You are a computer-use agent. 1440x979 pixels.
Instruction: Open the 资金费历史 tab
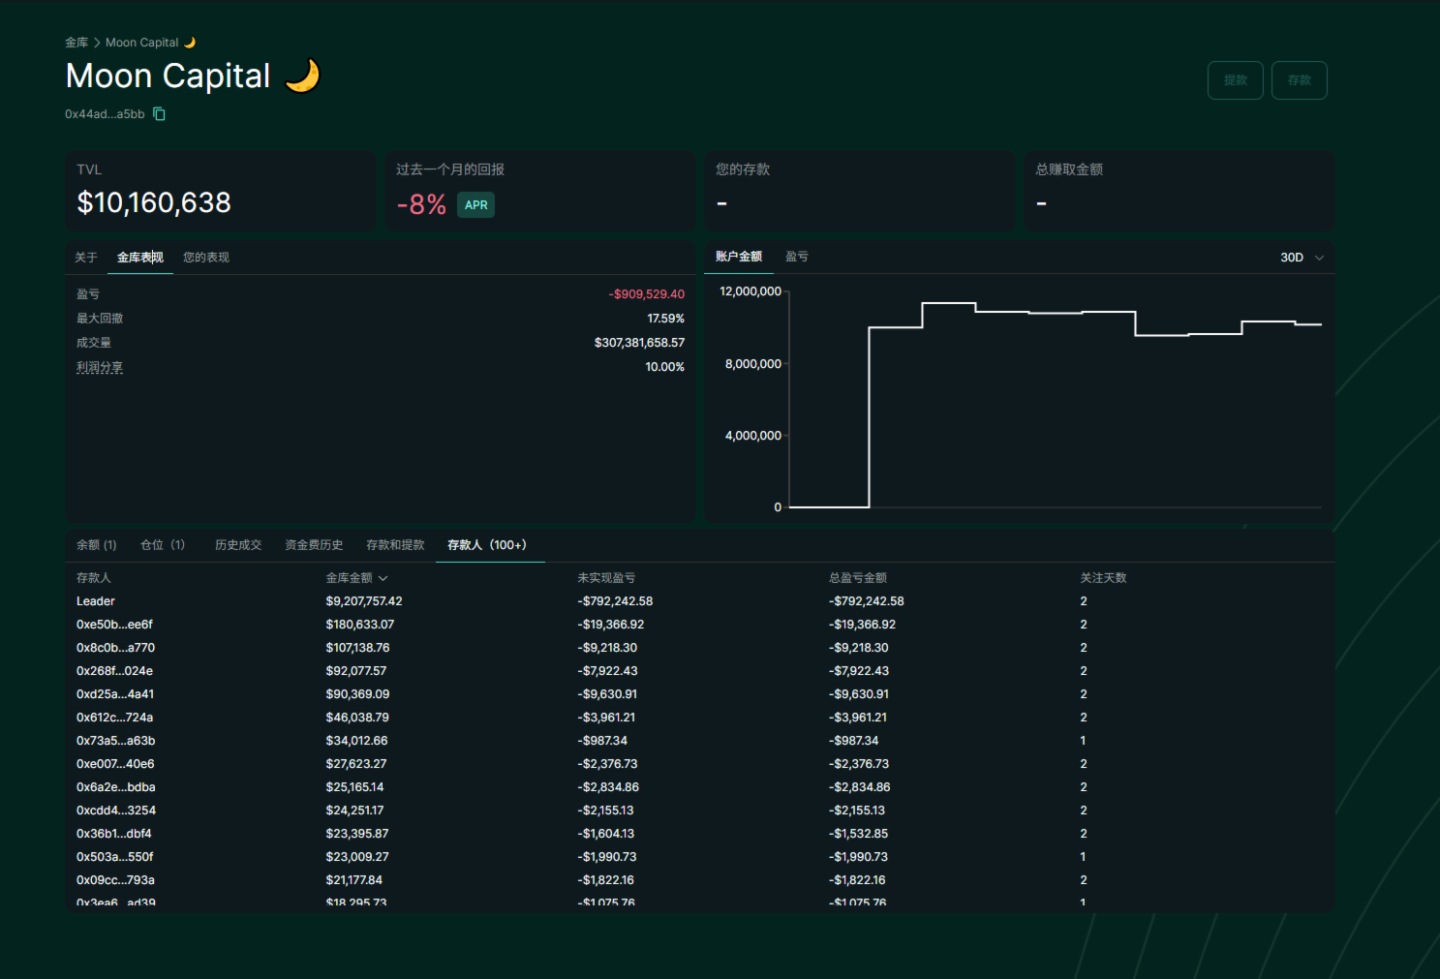(x=314, y=545)
